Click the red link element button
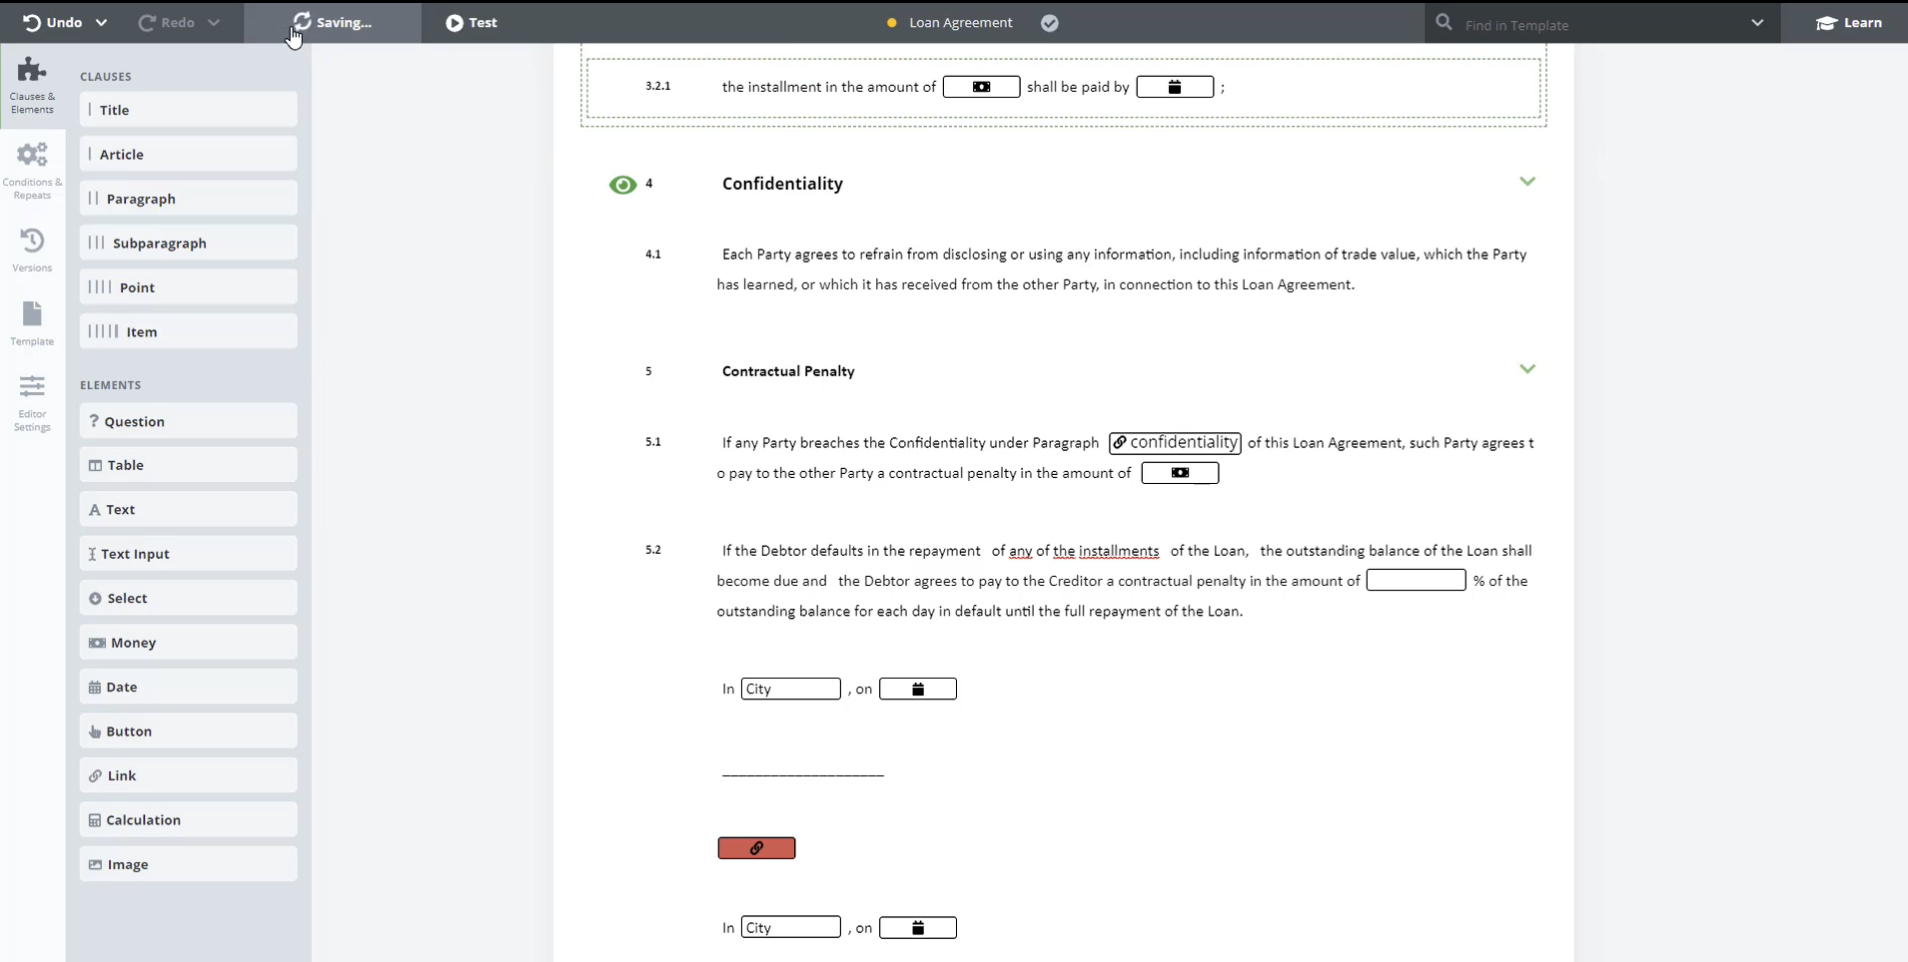The width and height of the screenshot is (1908, 962). (756, 848)
